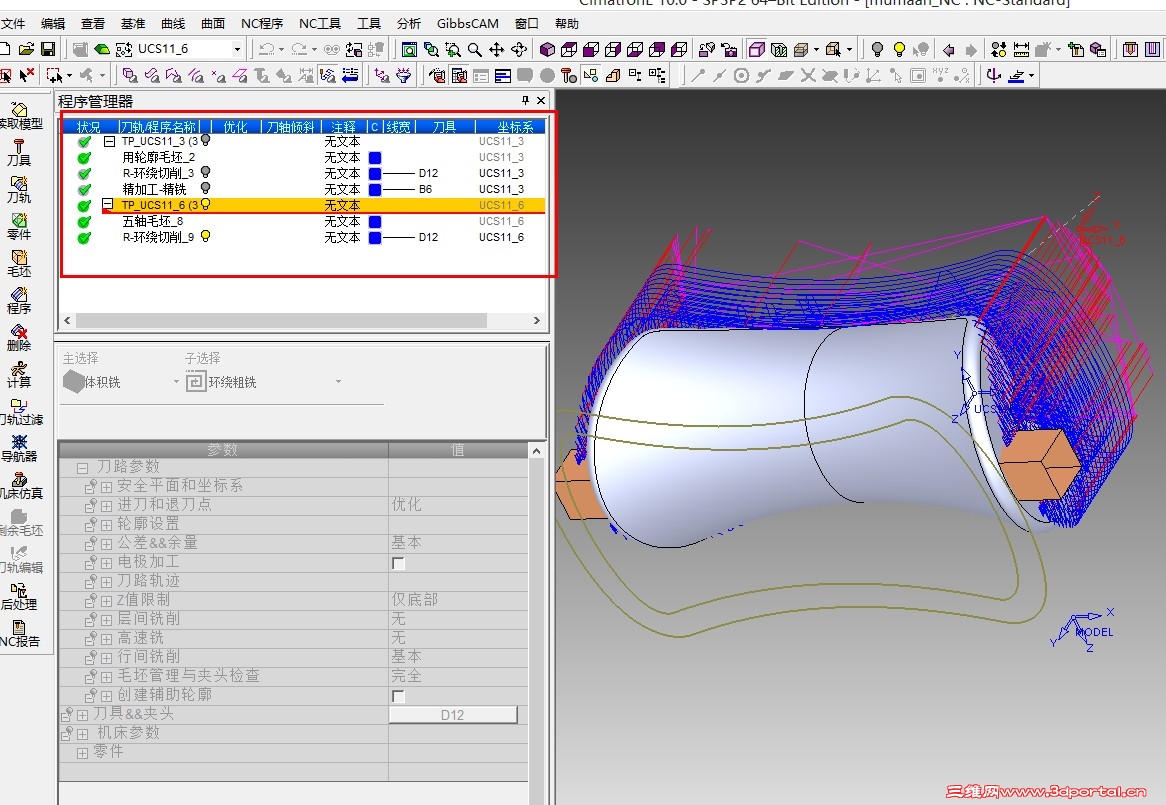Expand 安全平面和坐标系 parameters
This screenshot has height=805, width=1166.
pos(106,487)
